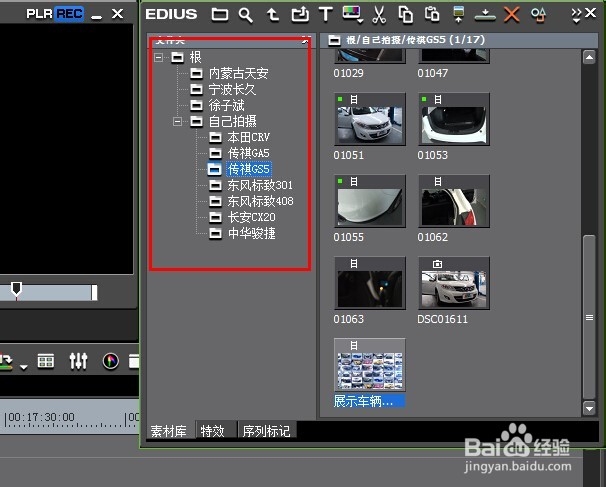Click the bin scrollbar thumb
Screen dimensions: 606x487
tap(589, 317)
